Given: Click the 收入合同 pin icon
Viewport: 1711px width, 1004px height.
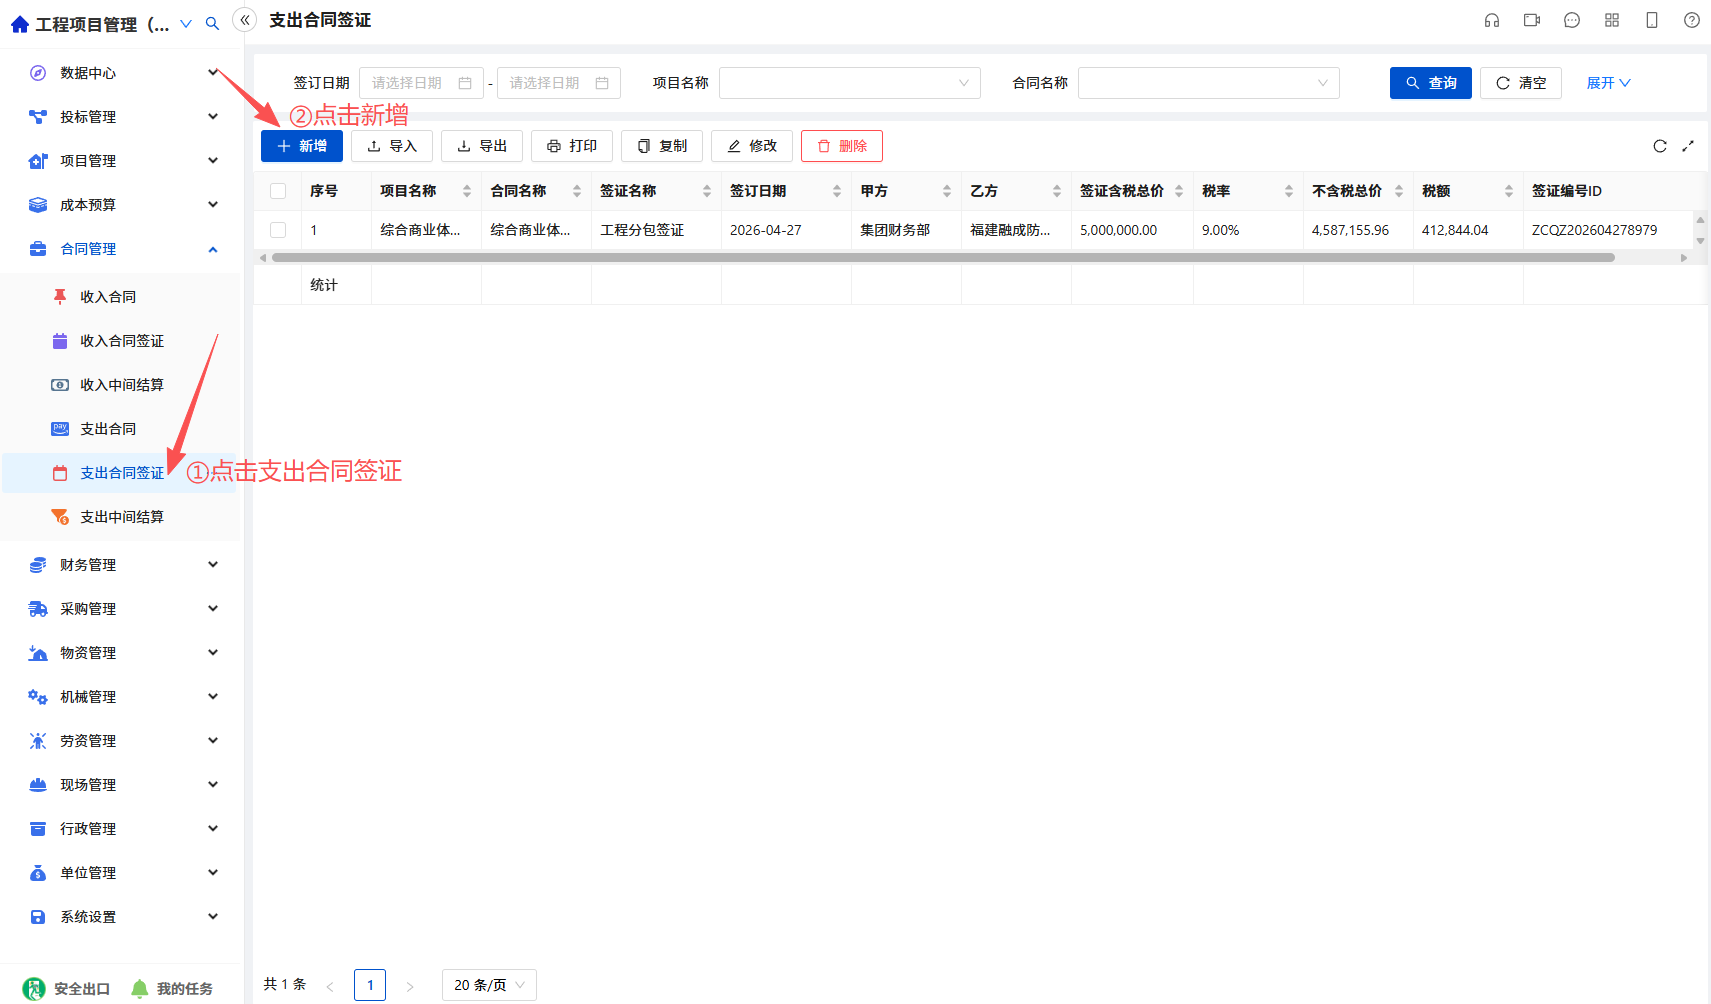Looking at the screenshot, I should click(x=60, y=297).
